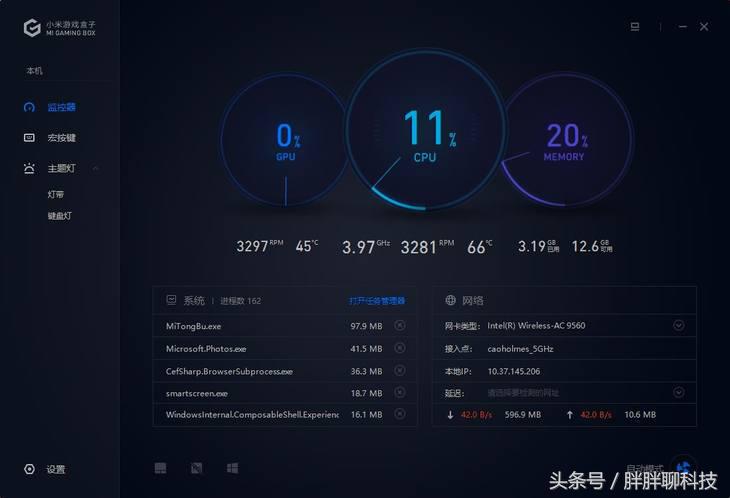Click the CPU frequency 3.97 GHz reading
Screen dimensions: 730x498
click(366, 247)
